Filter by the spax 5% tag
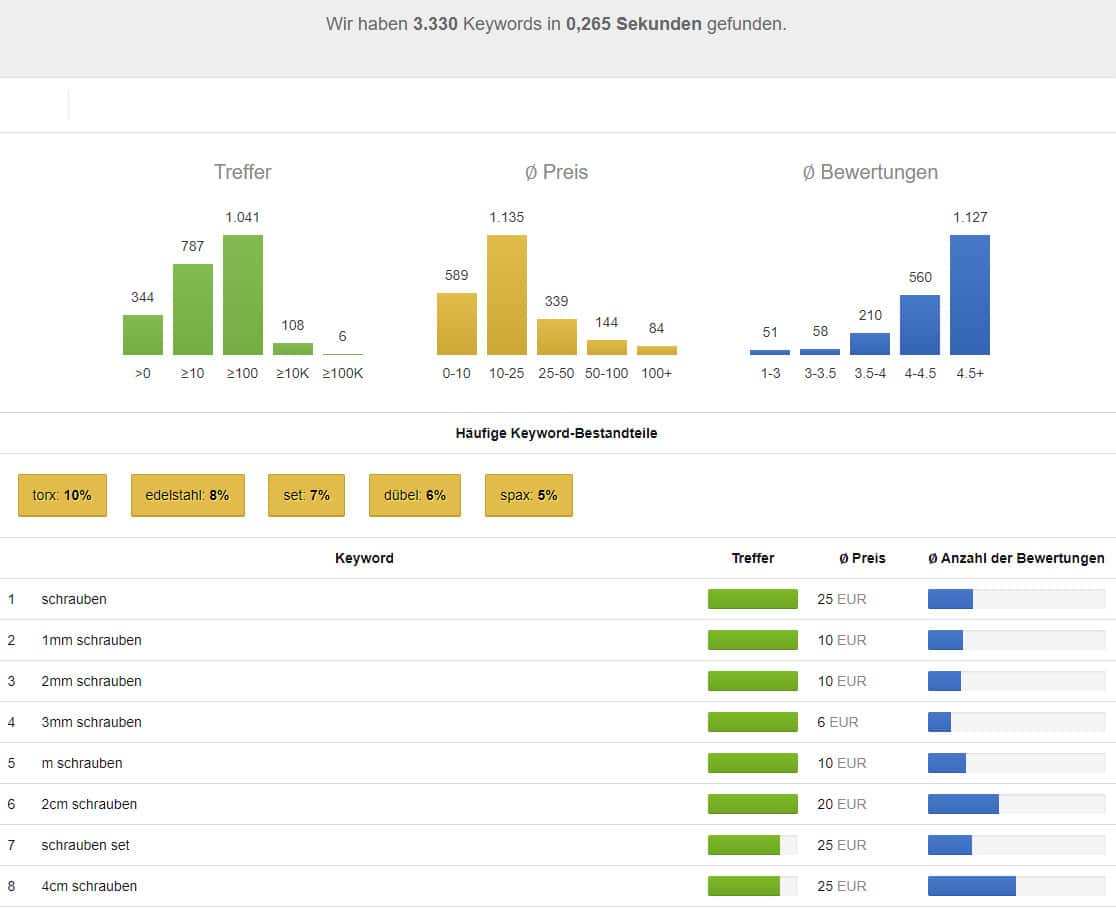This screenshot has height=909, width=1116. click(x=528, y=495)
